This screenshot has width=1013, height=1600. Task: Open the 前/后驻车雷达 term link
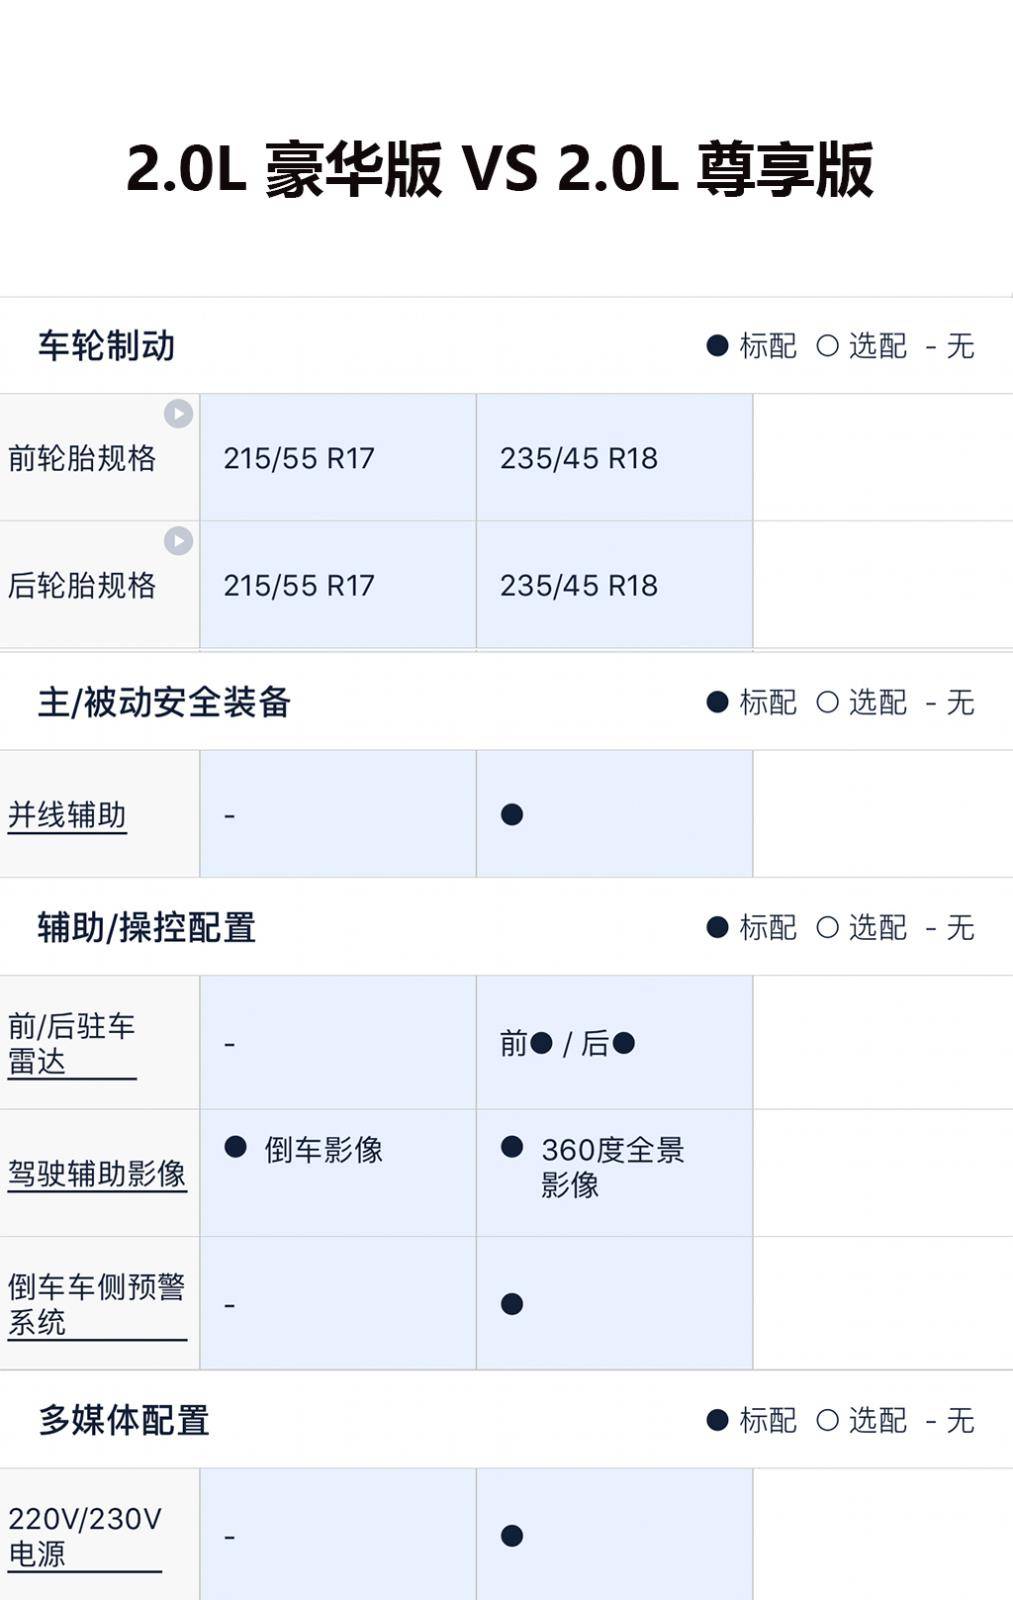pos(72,1043)
